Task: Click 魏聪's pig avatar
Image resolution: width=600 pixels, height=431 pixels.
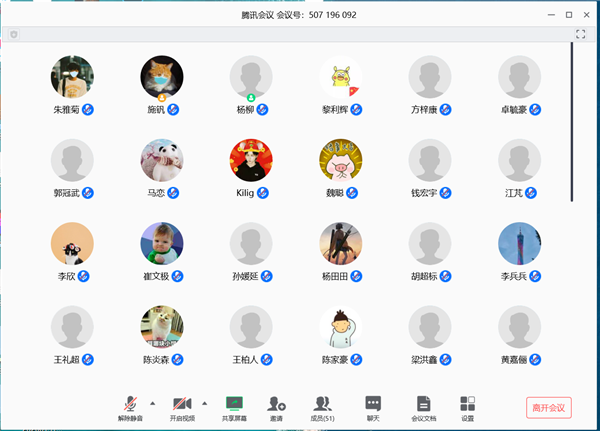Action: [341, 160]
